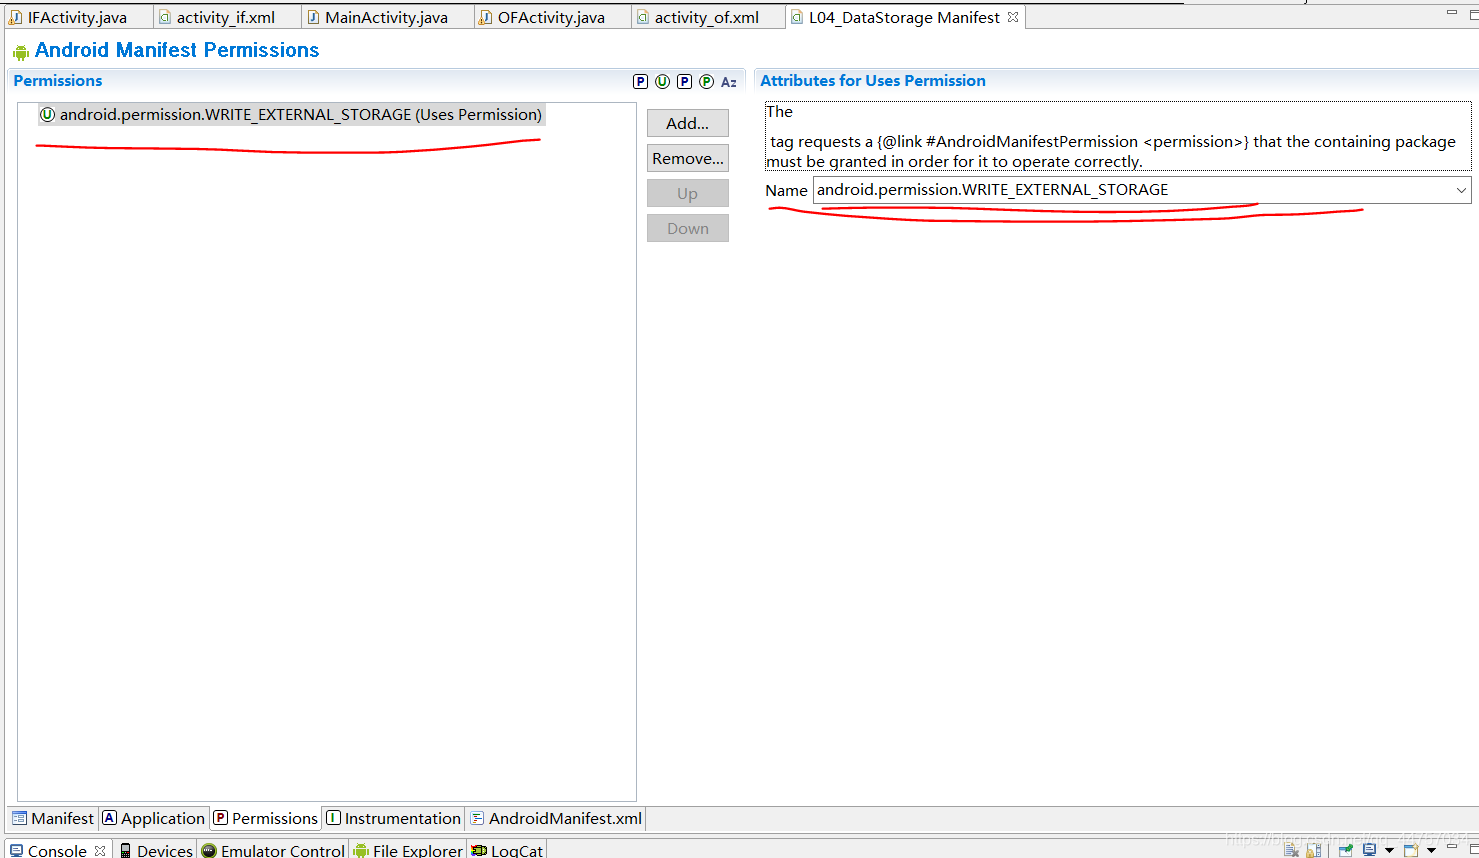Open the Application bottom page tab

(154, 818)
